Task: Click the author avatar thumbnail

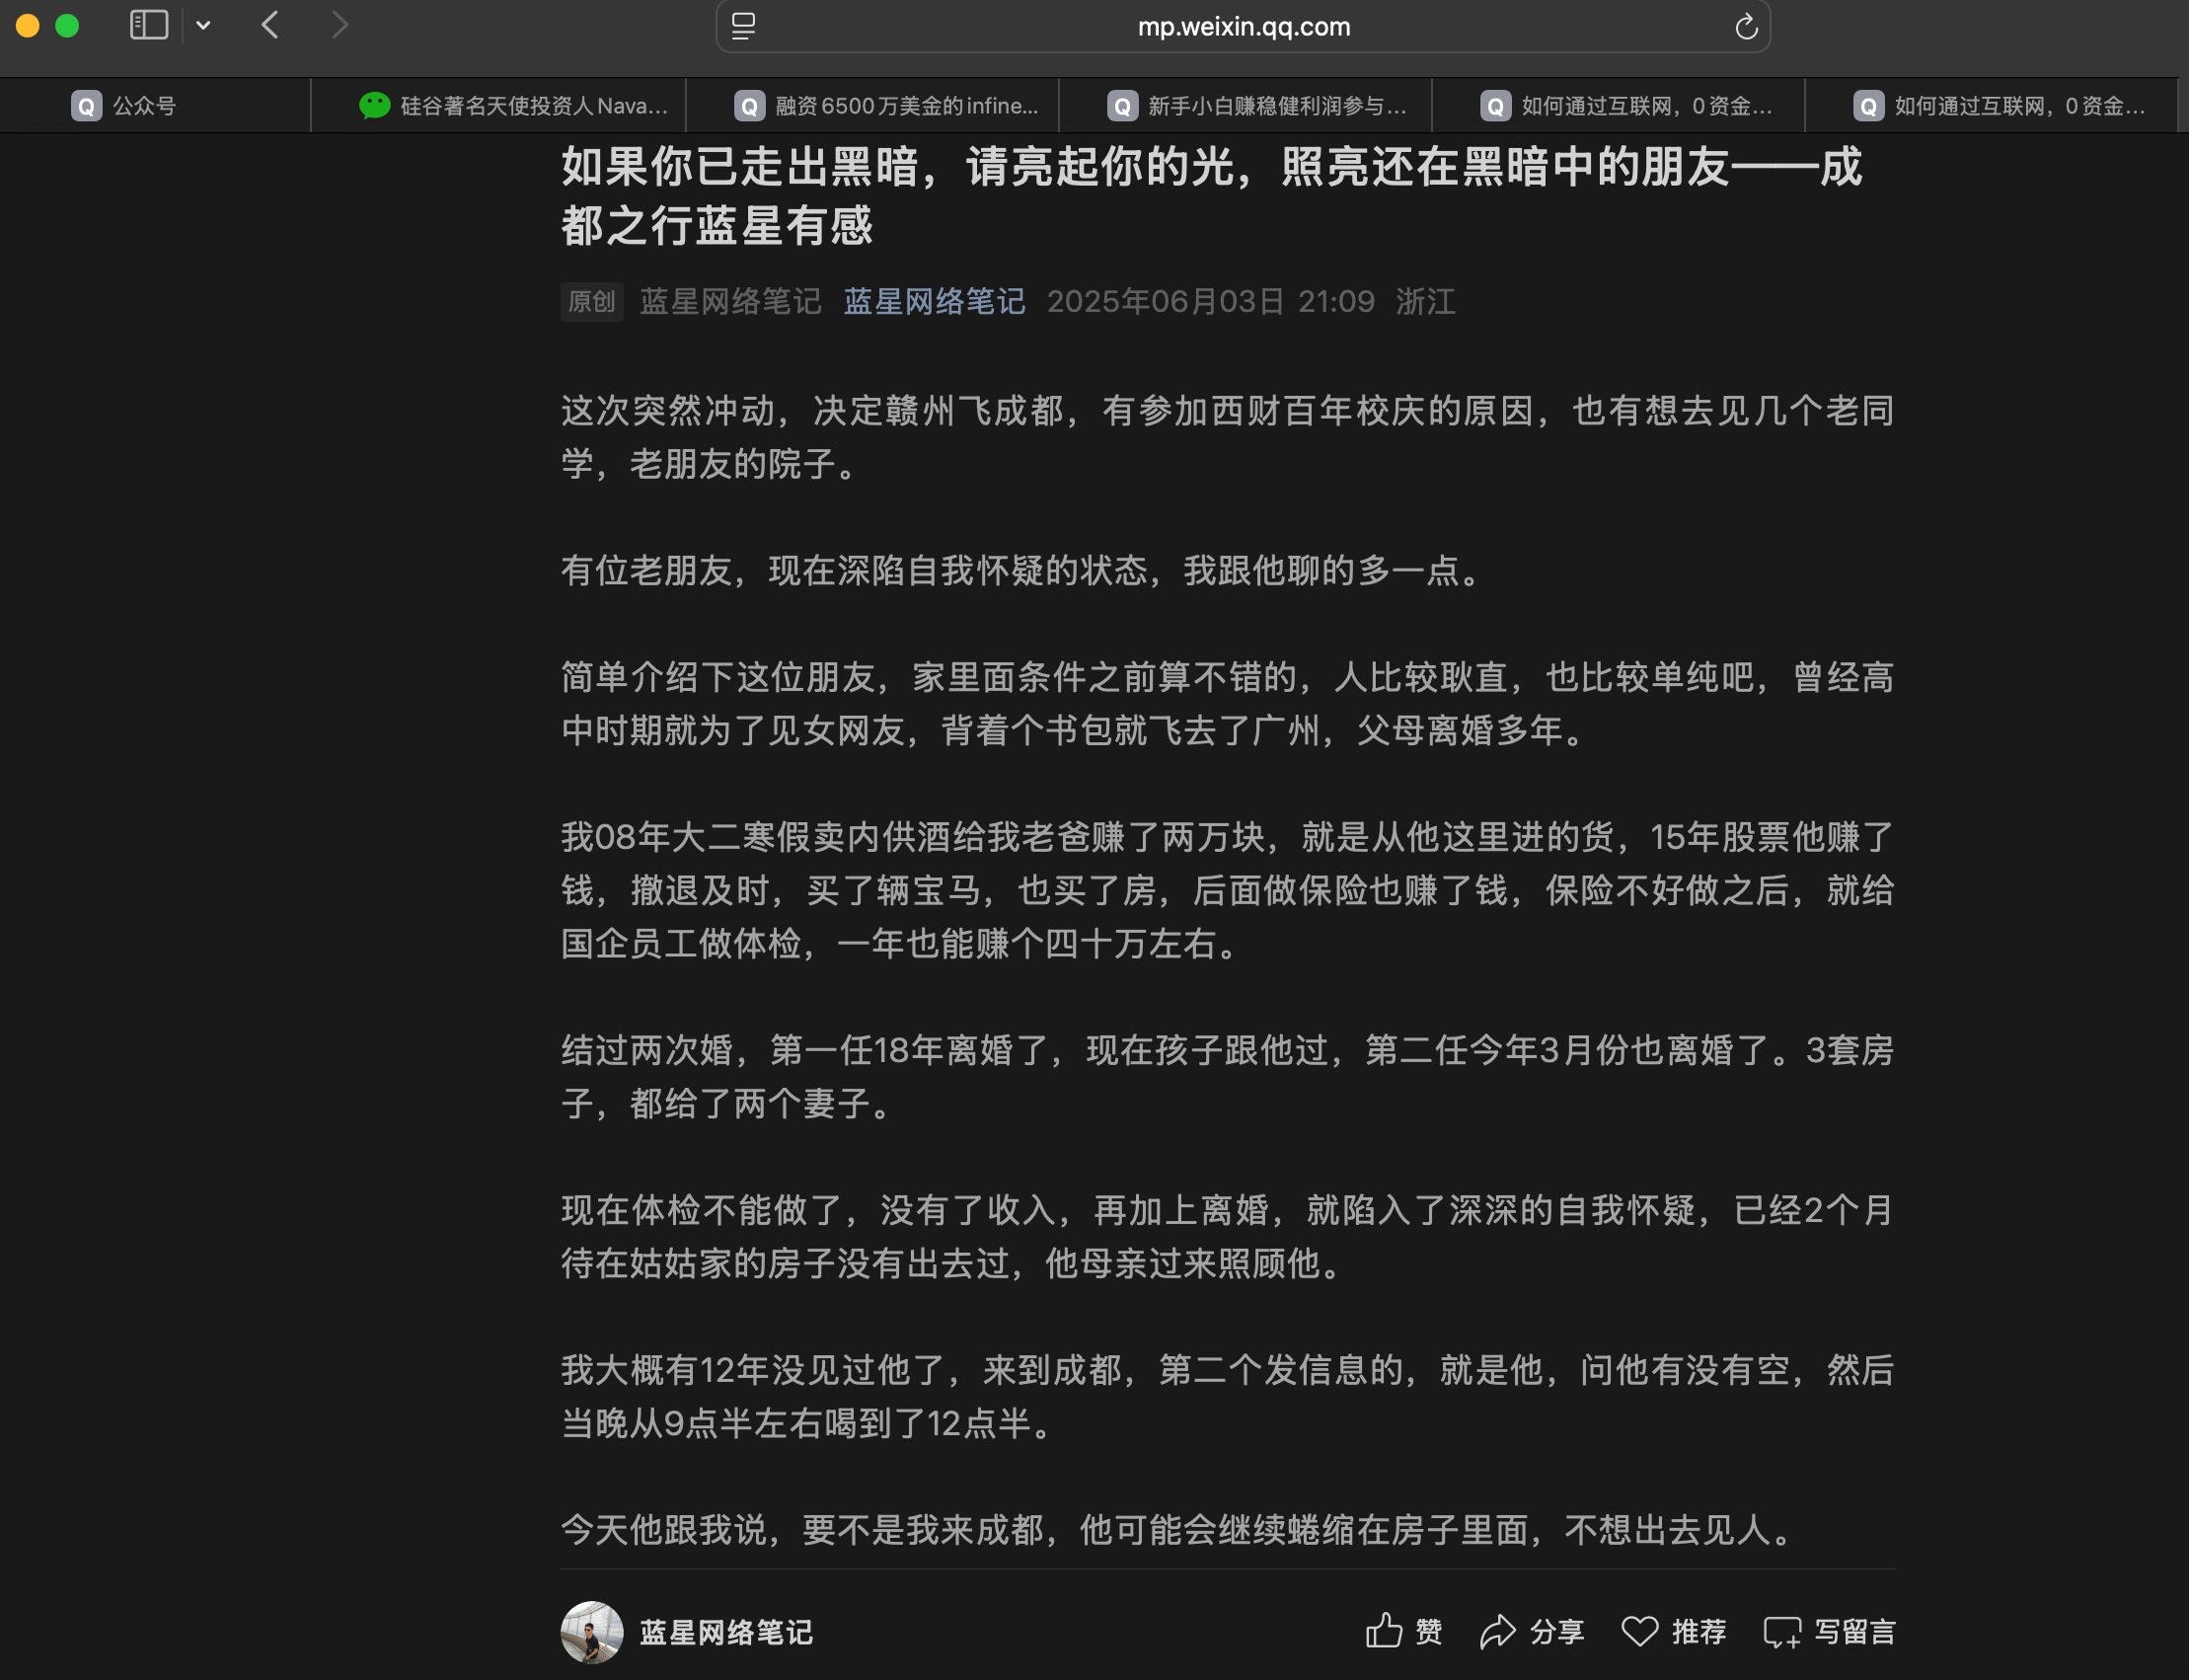Action: (x=591, y=1631)
